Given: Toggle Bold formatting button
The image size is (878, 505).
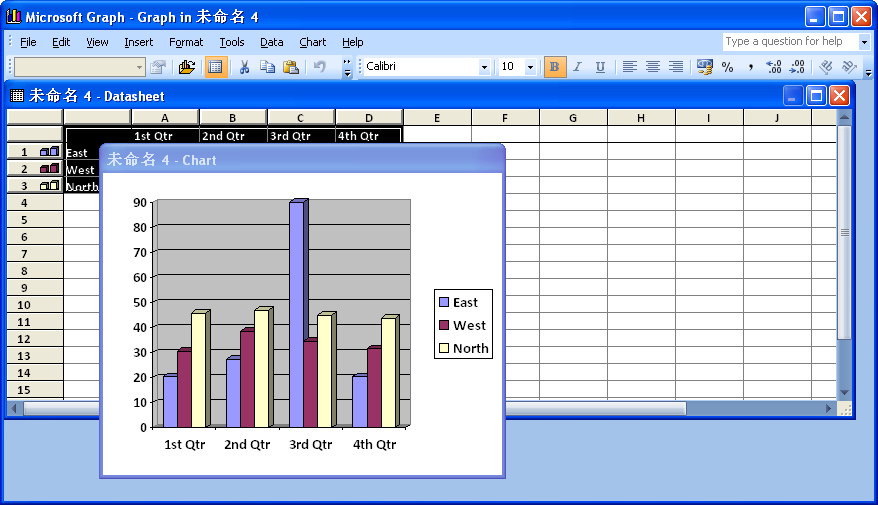Looking at the screenshot, I should pyautogui.click(x=555, y=67).
